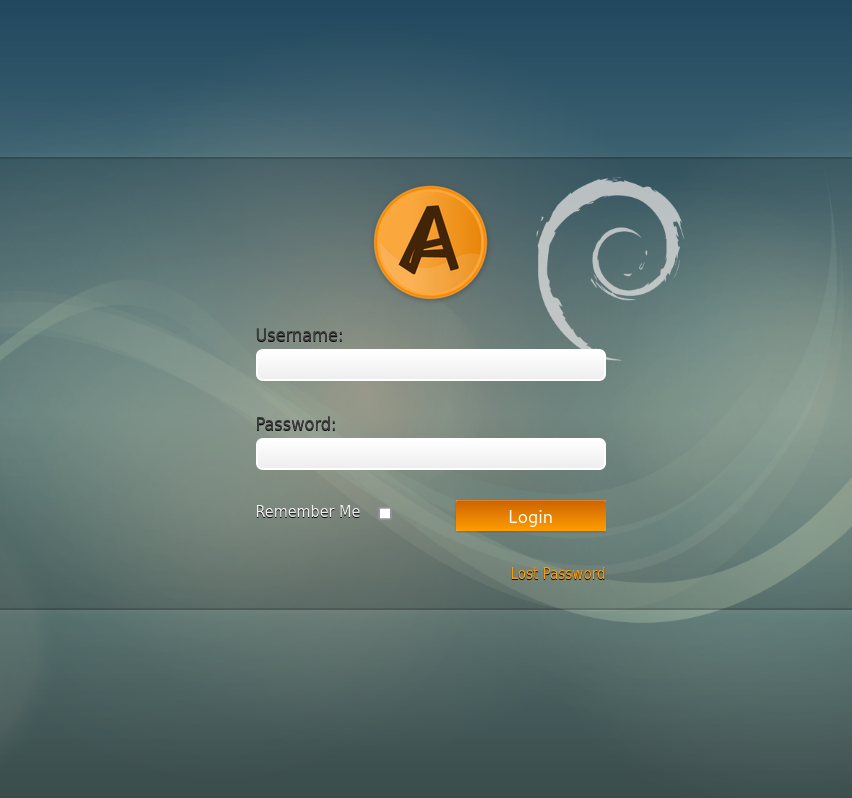Image resolution: width=852 pixels, height=798 pixels.
Task: Check the box next to Remember Me
Action: (384, 512)
